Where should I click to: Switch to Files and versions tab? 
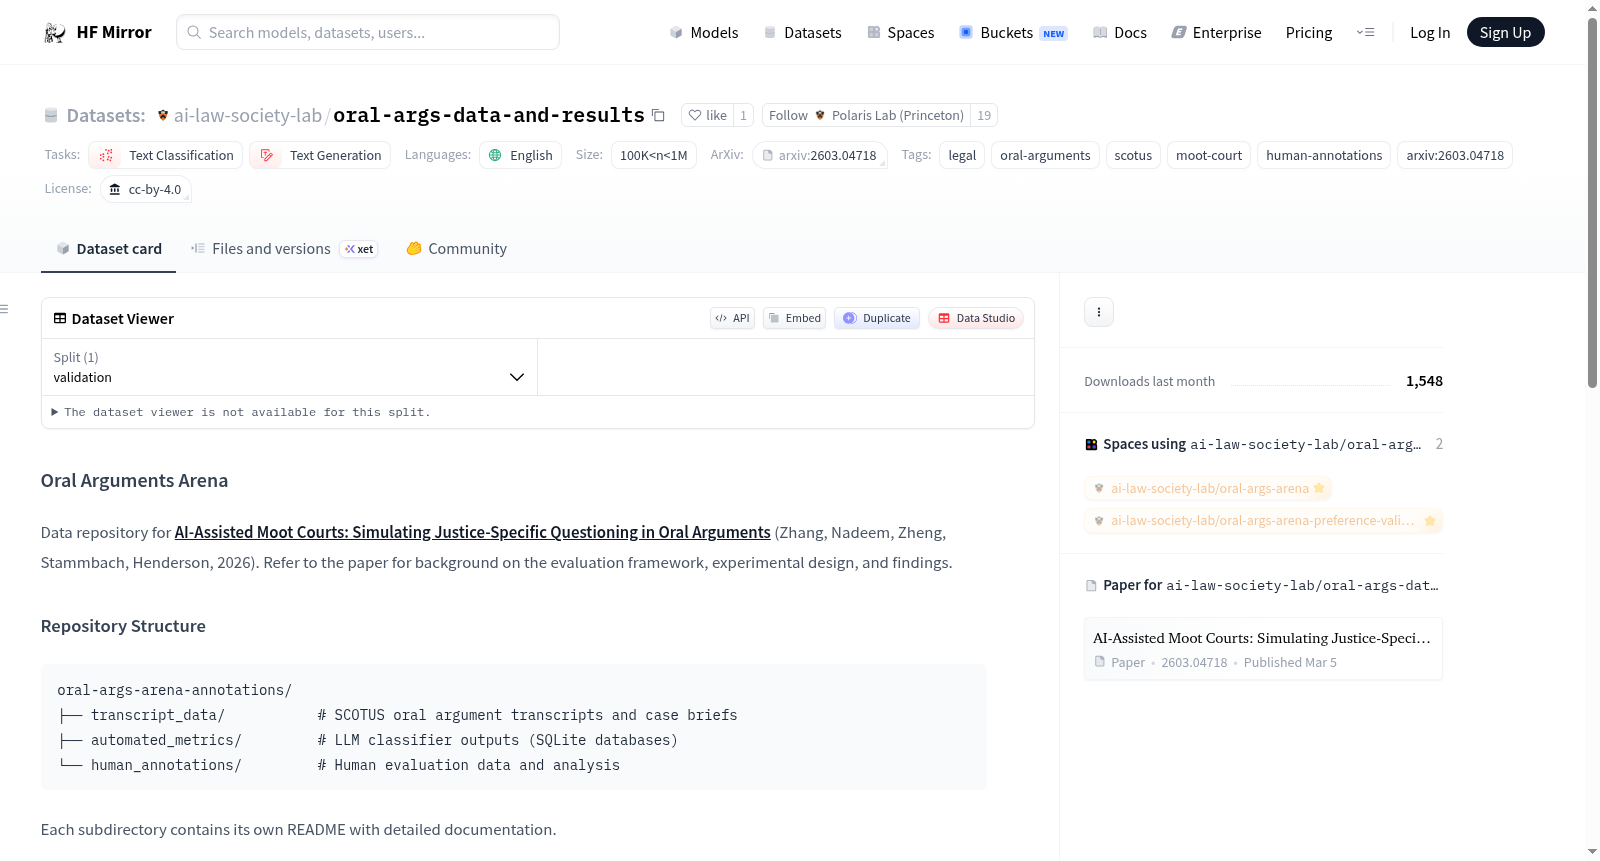tap(284, 249)
